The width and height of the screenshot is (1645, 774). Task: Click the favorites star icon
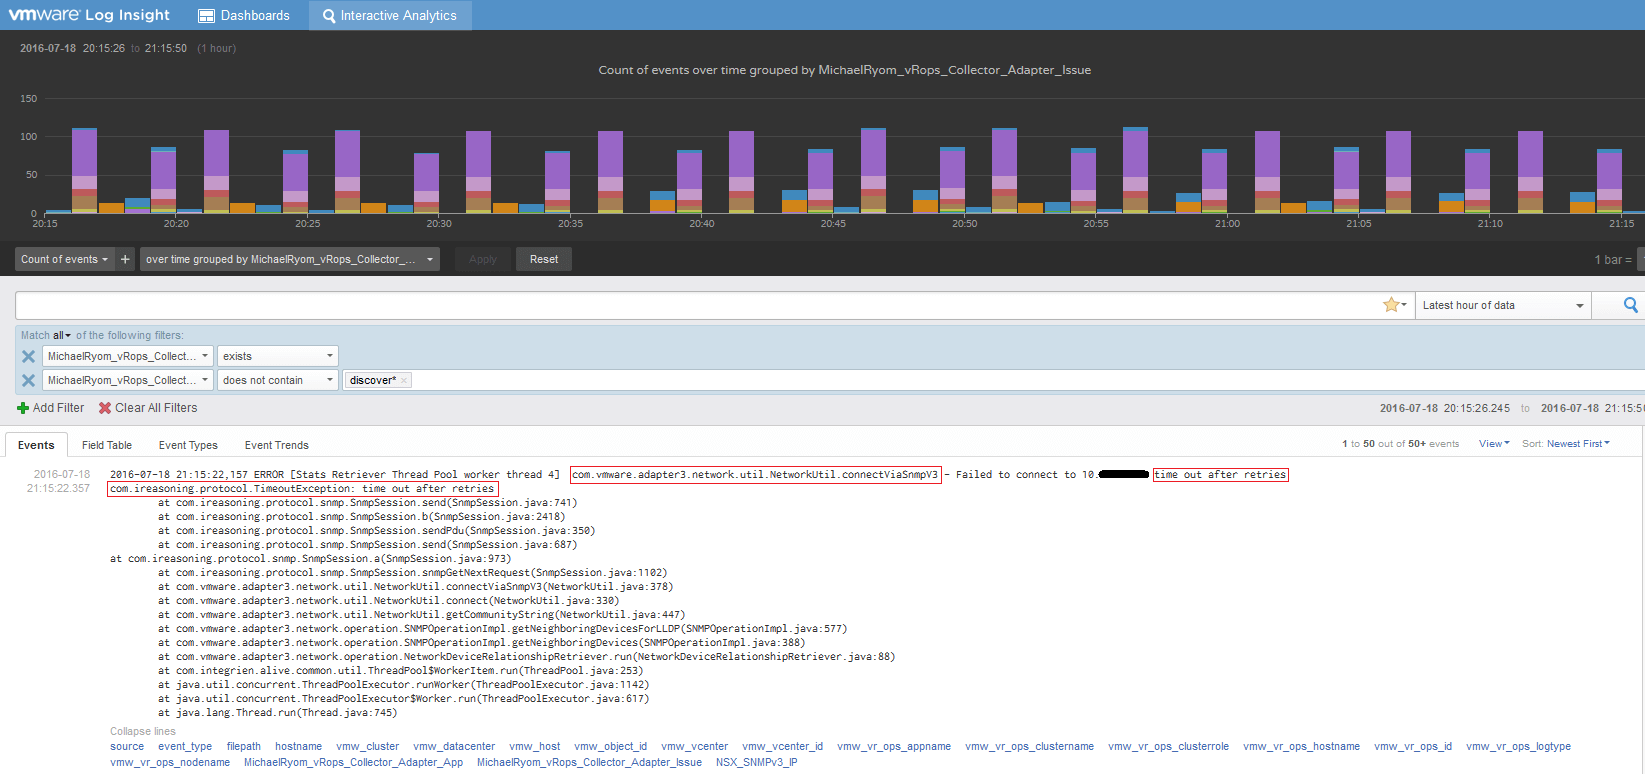coord(1391,305)
